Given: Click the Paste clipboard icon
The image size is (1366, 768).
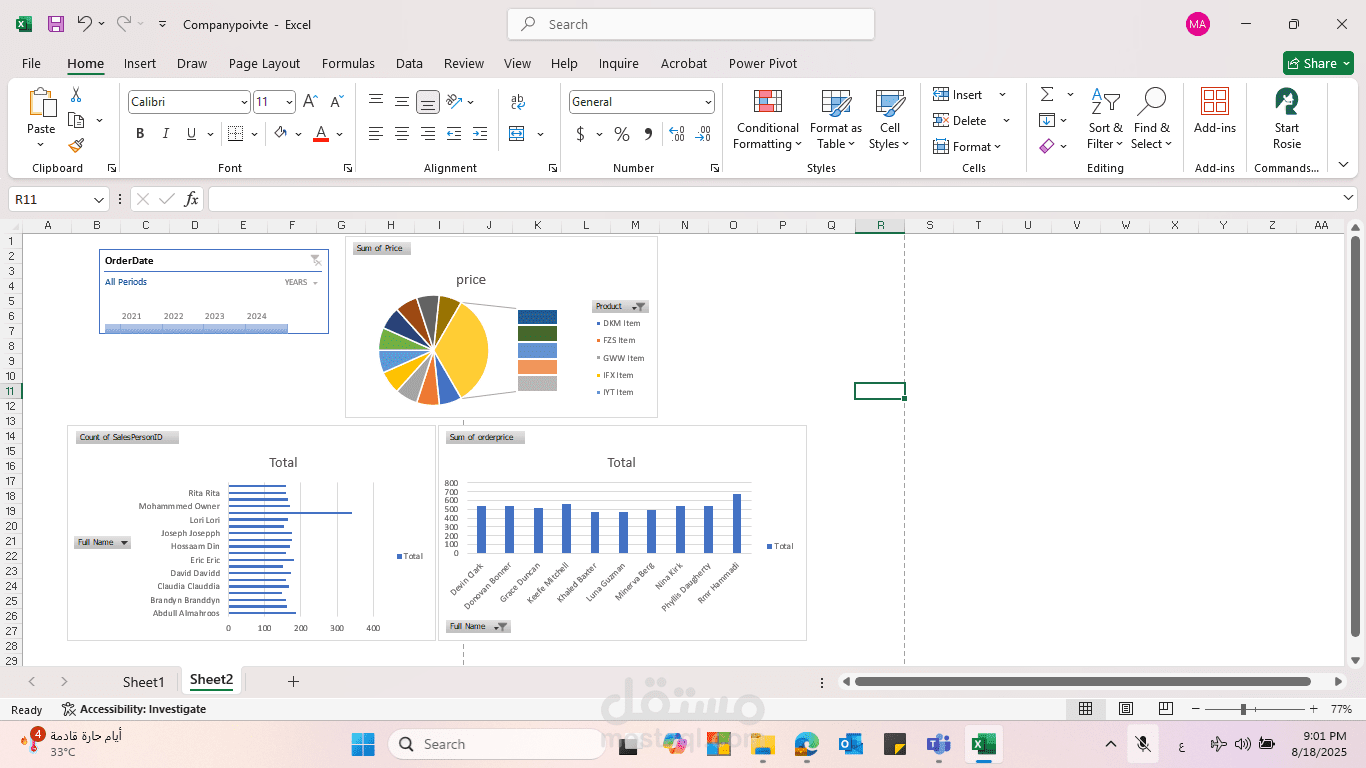Looking at the screenshot, I should pyautogui.click(x=42, y=103).
